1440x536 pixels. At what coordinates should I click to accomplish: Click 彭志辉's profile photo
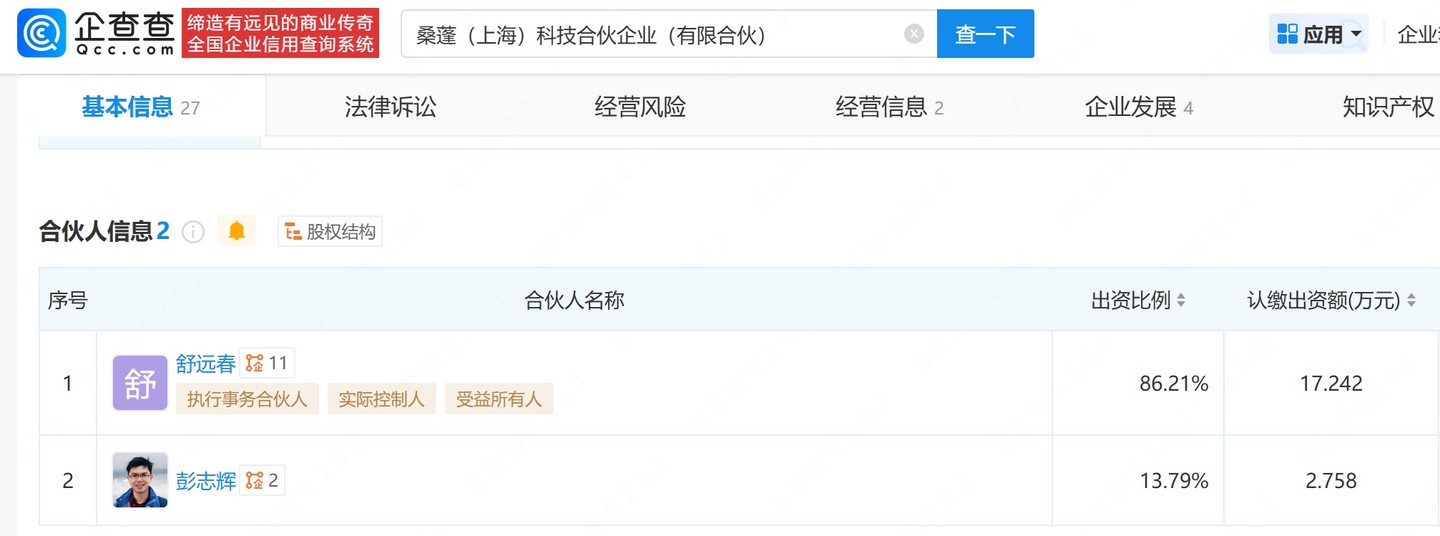click(140, 480)
